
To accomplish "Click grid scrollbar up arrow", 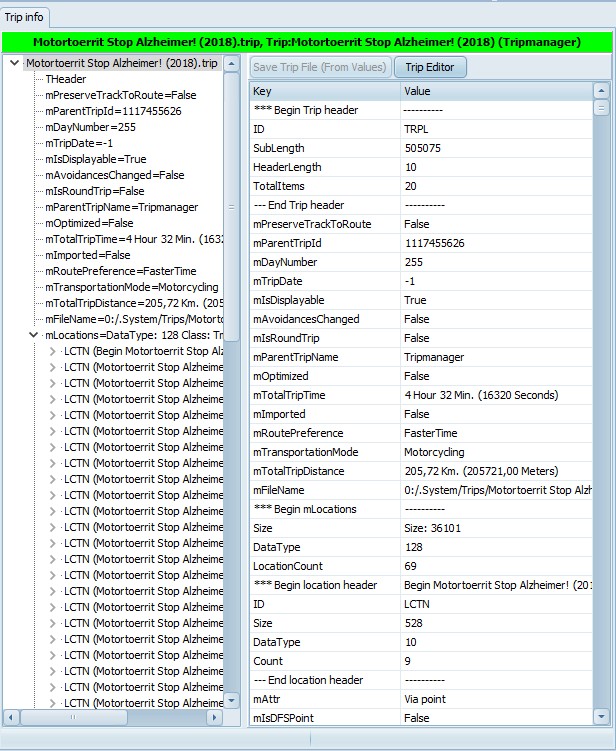I will 601,91.
